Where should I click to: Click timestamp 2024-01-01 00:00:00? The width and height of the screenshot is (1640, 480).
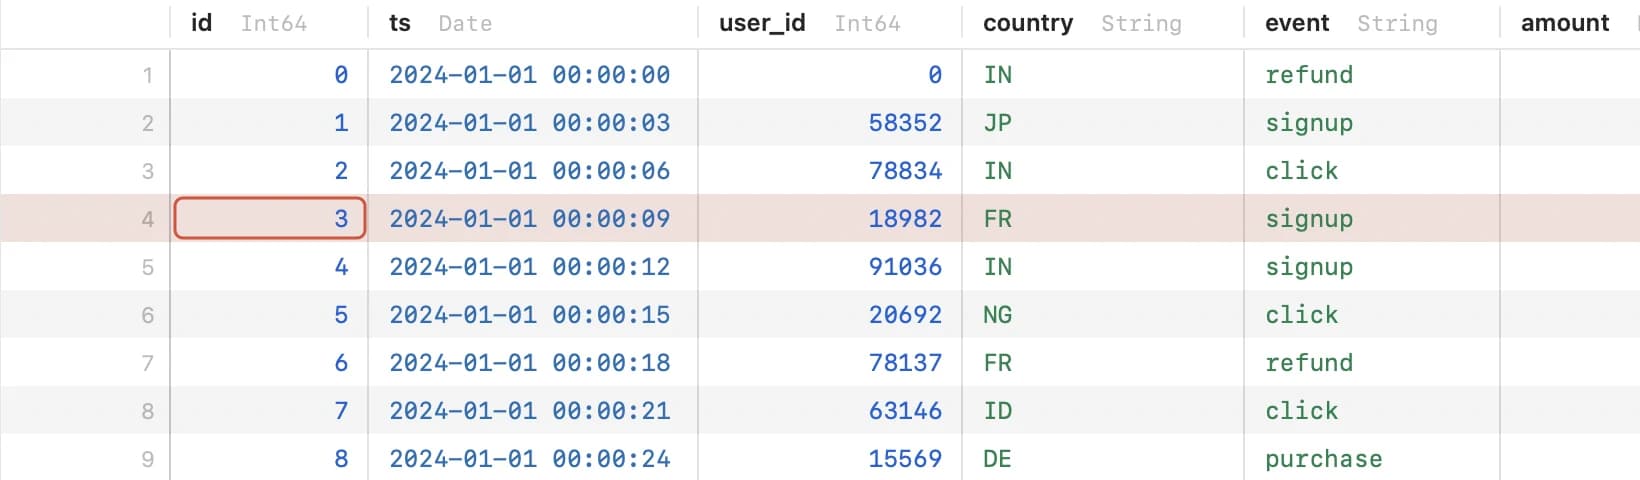pyautogui.click(x=530, y=75)
